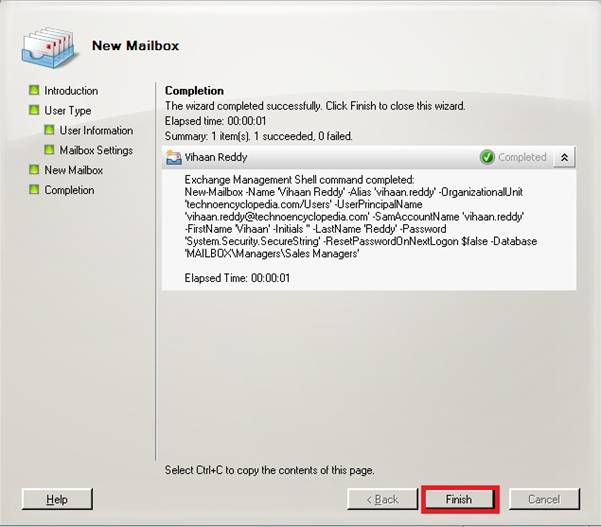
Task: Select the Mailbox Settings step indicator square
Action: click(x=49, y=150)
